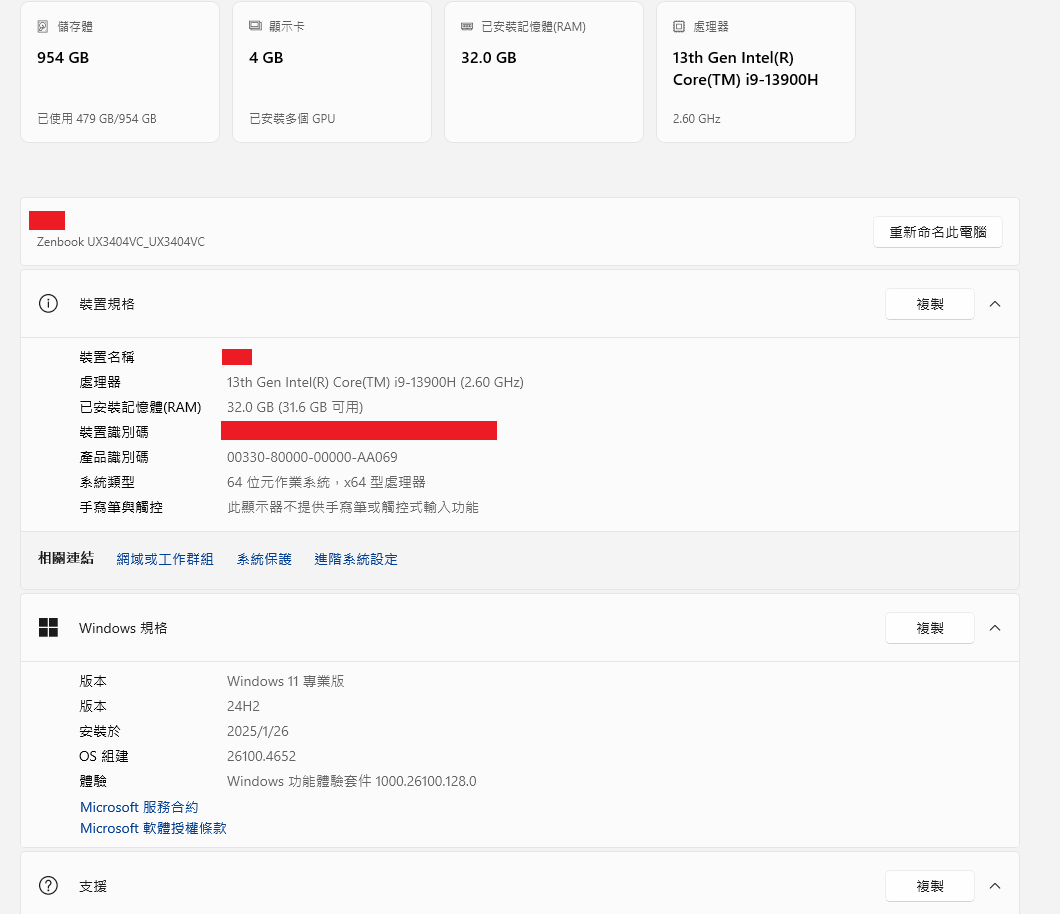Click the text 已安裝多個 GPU
Image resolution: width=1060 pixels, height=914 pixels.
tap(292, 118)
